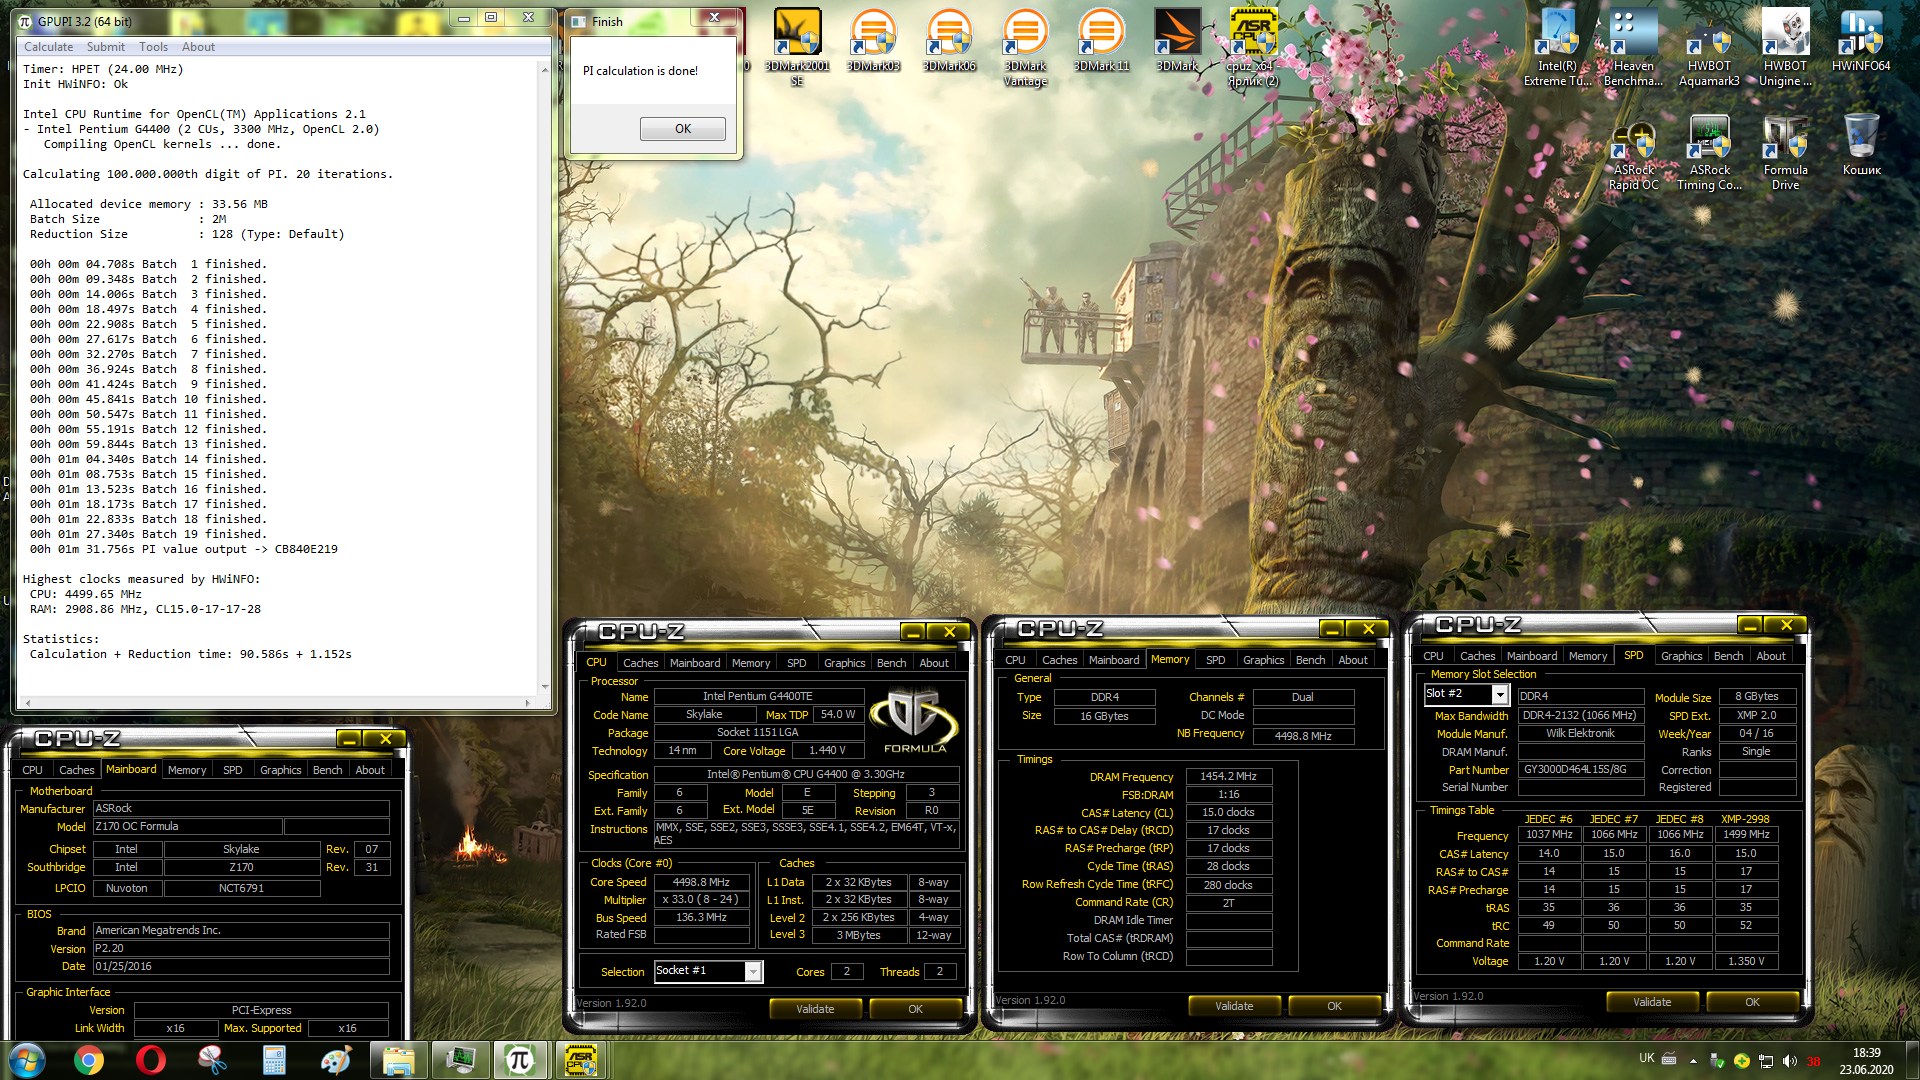Open Intel(R) Extreme Tuning desktop icon
Viewport: 1920px width, 1080px height.
point(1558,47)
